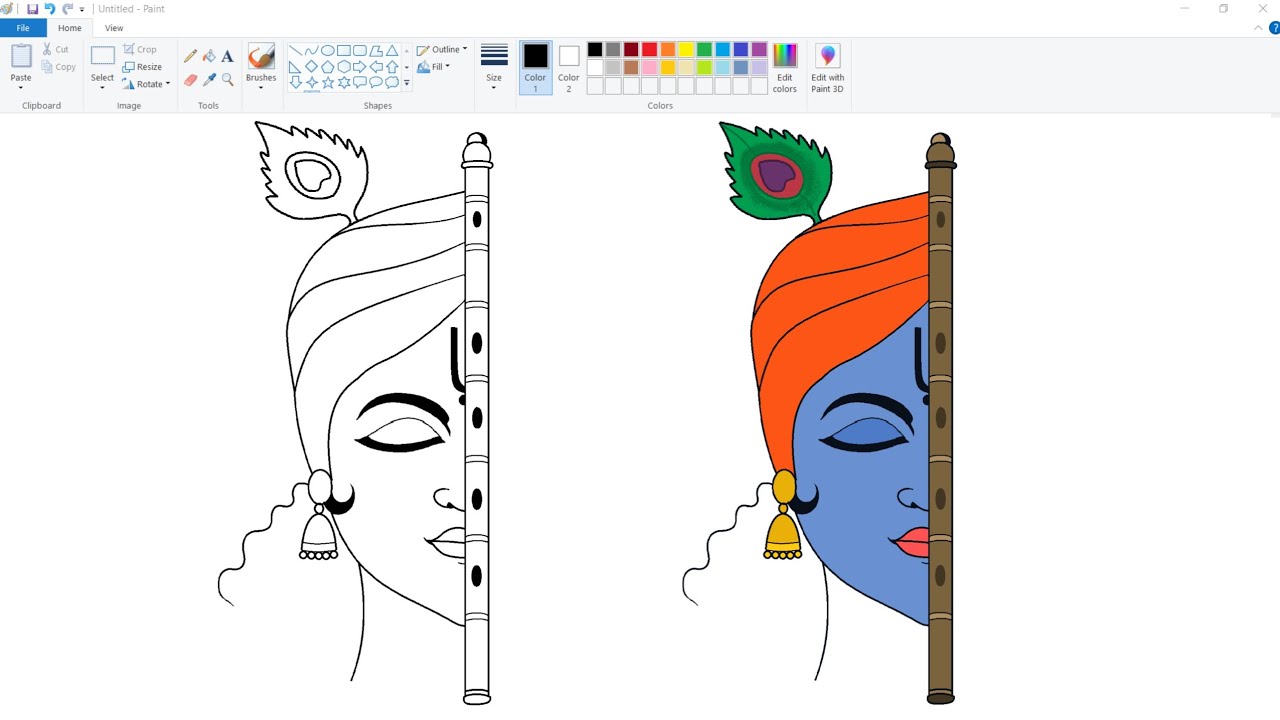The width and height of the screenshot is (1280, 720).
Task: Collapse the ribbon with chevron arrow
Action: [x=1258, y=28]
